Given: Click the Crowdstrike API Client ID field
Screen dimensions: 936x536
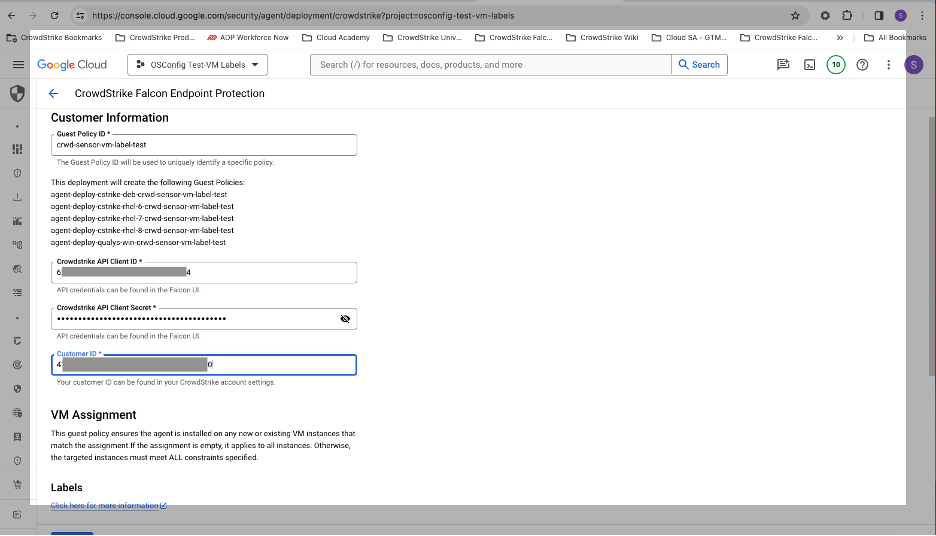Looking at the screenshot, I should click(204, 272).
